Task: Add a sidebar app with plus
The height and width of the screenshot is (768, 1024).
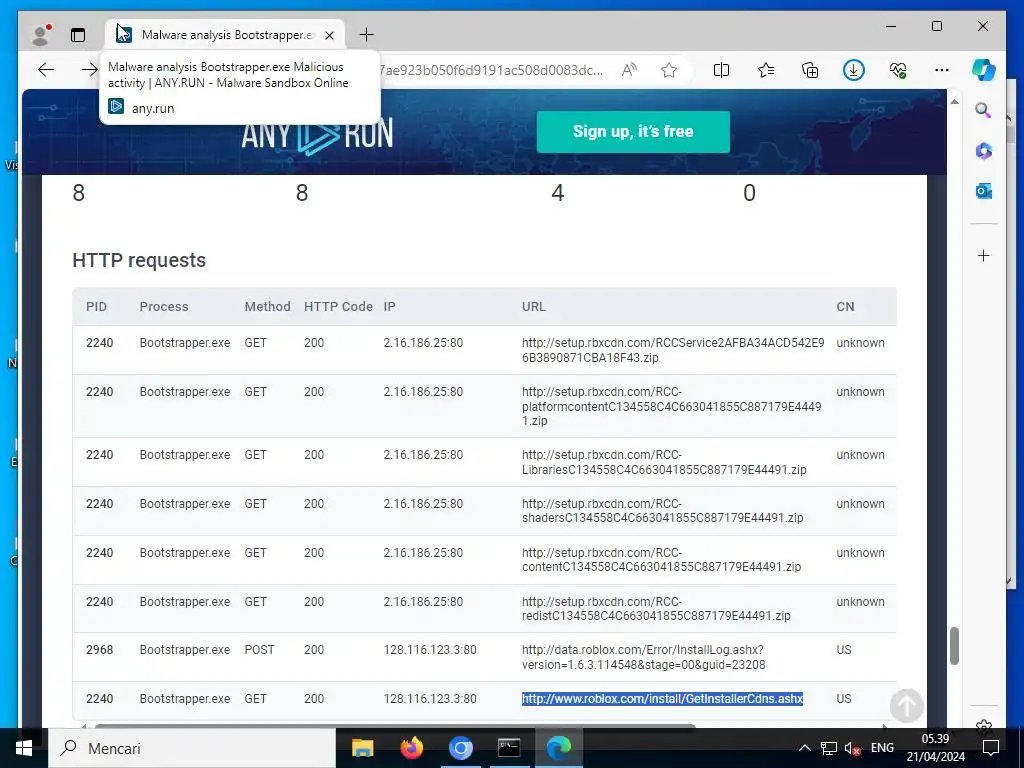Action: pyautogui.click(x=984, y=255)
